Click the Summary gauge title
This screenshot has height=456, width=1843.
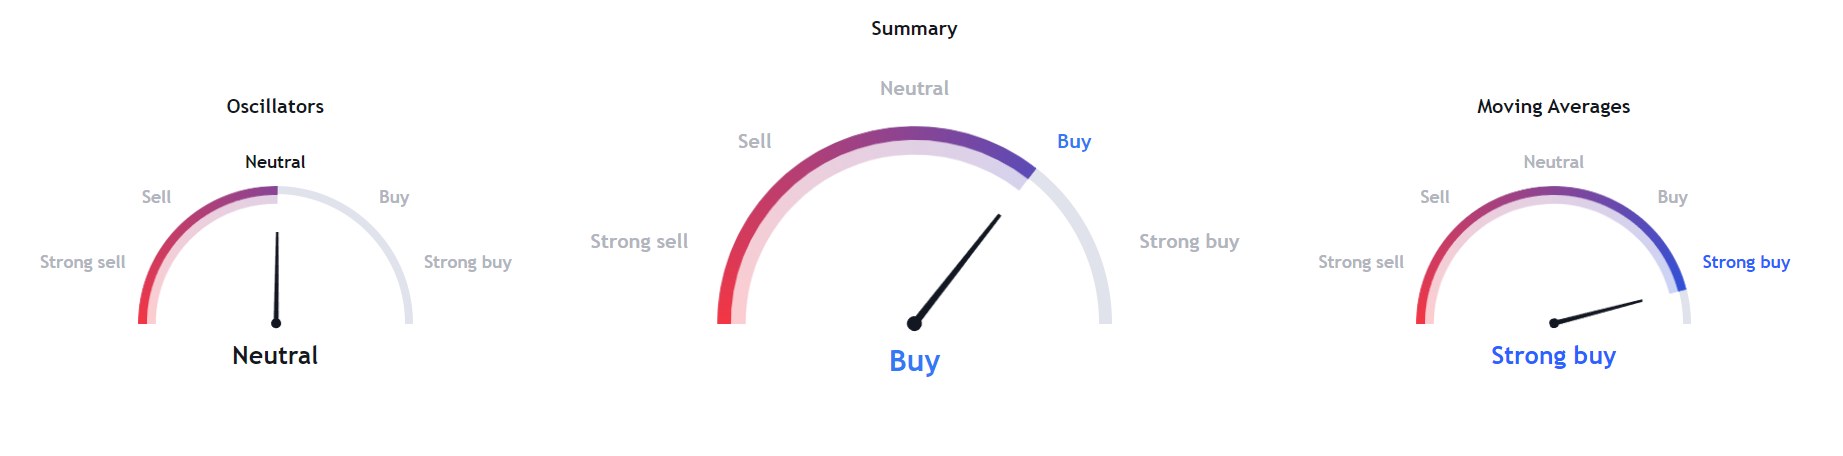tap(914, 29)
